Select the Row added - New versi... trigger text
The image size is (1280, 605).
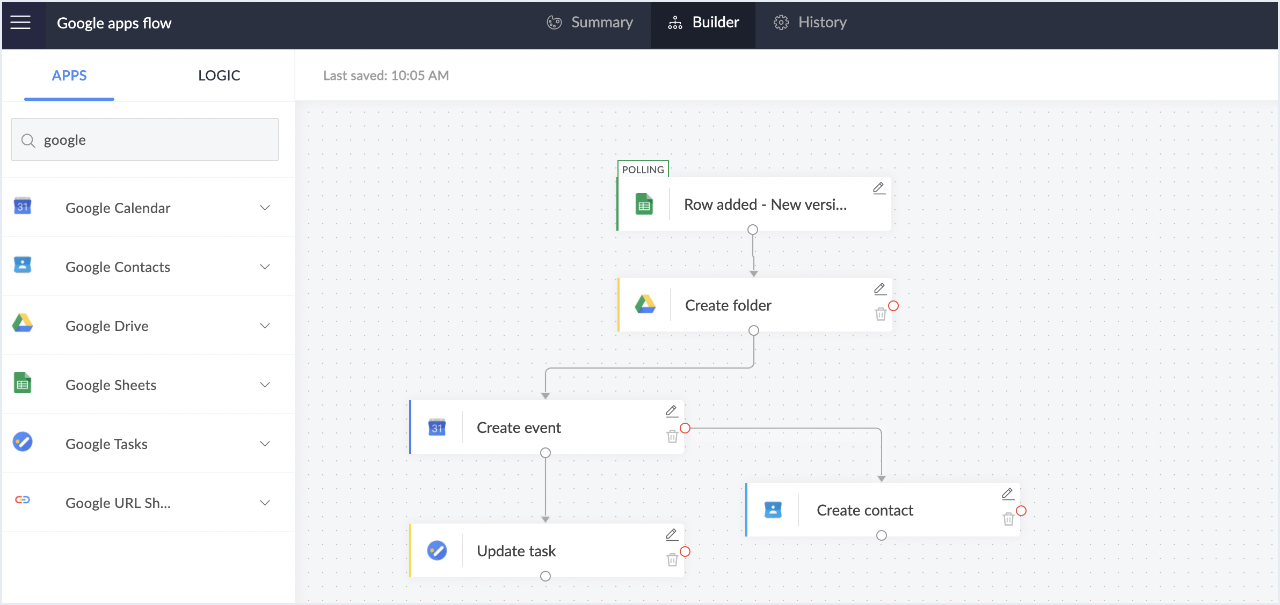(765, 204)
